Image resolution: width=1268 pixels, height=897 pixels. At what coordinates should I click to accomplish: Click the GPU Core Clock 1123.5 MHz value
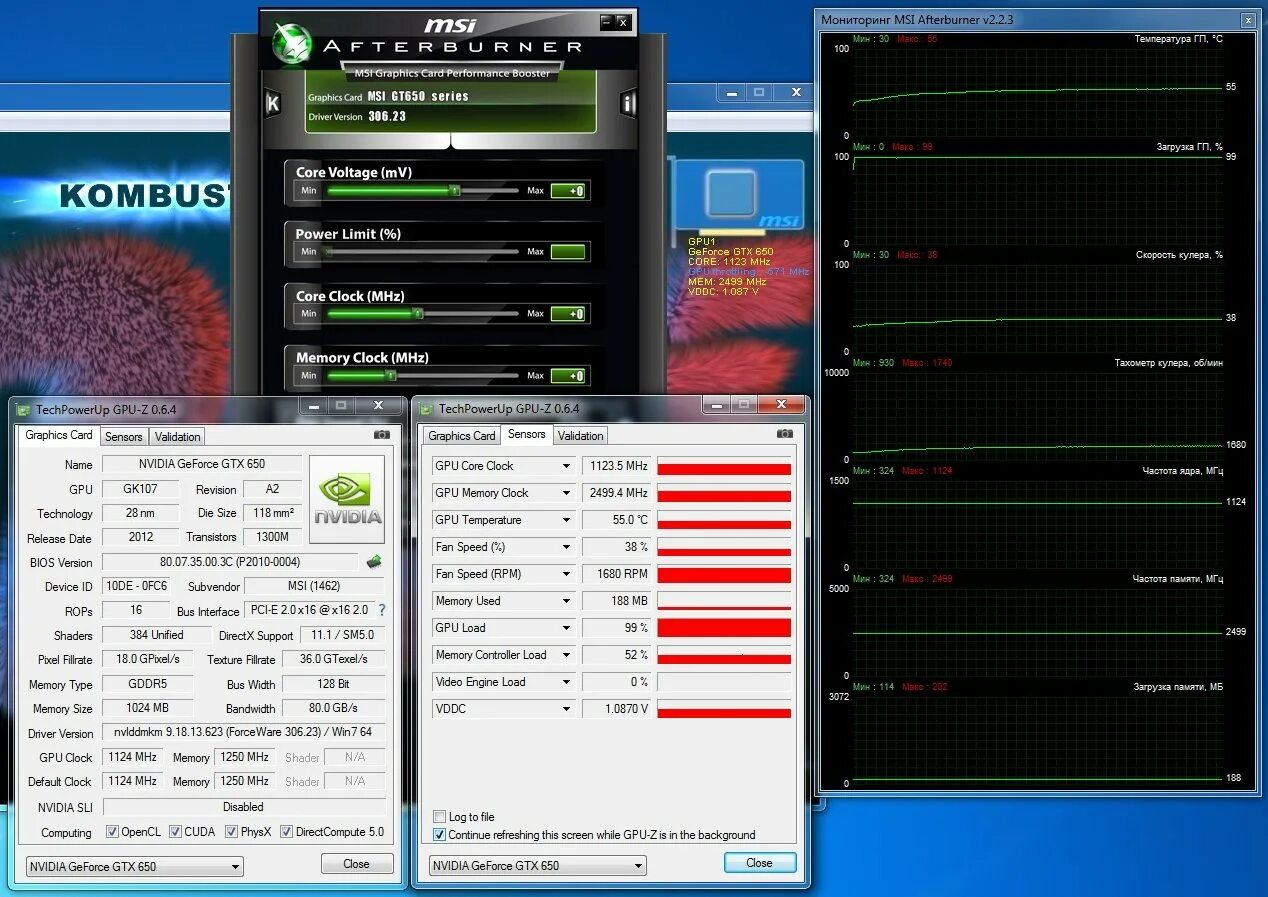coord(617,466)
